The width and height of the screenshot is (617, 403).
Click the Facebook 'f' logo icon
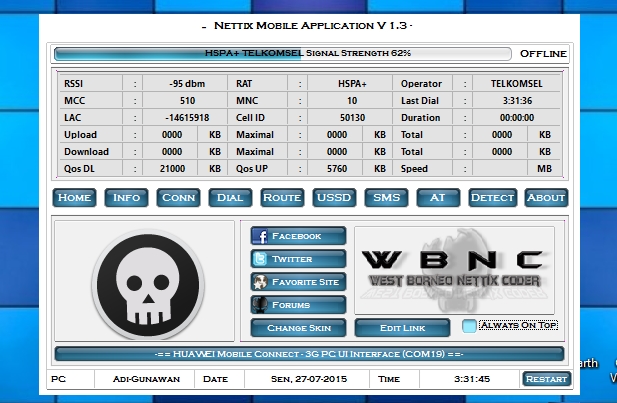(260, 236)
